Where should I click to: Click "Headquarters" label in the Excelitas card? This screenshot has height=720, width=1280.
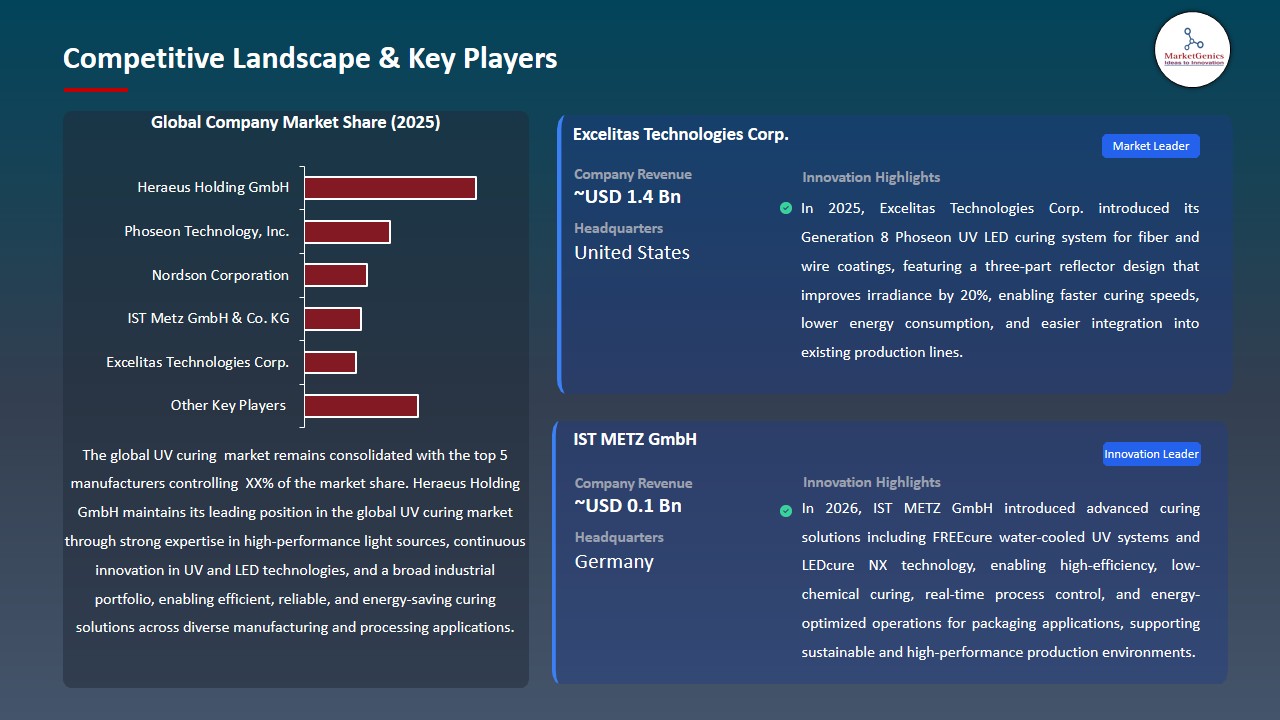pyautogui.click(x=618, y=228)
